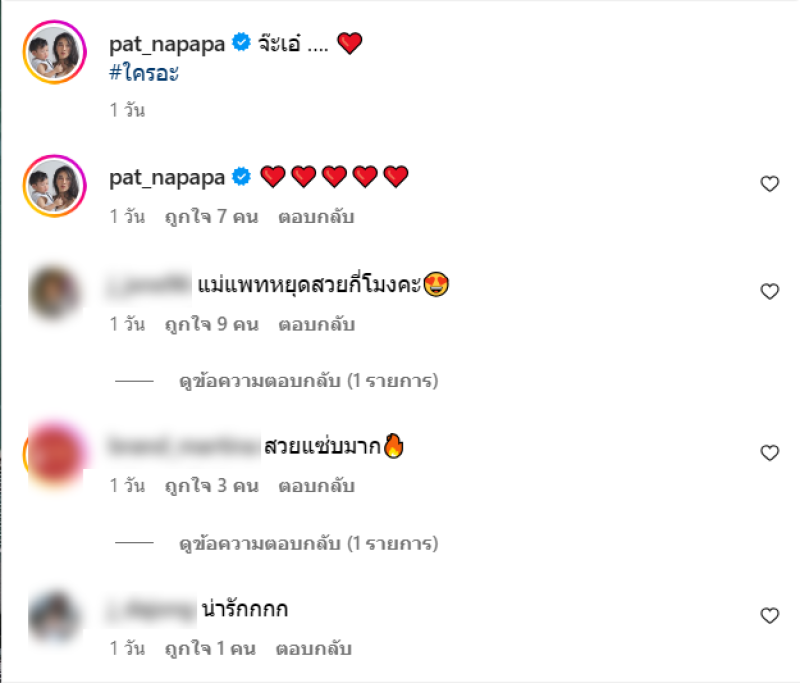Open pat_napapa username on hearts comment
The height and width of the screenshot is (683, 800).
click(x=167, y=178)
